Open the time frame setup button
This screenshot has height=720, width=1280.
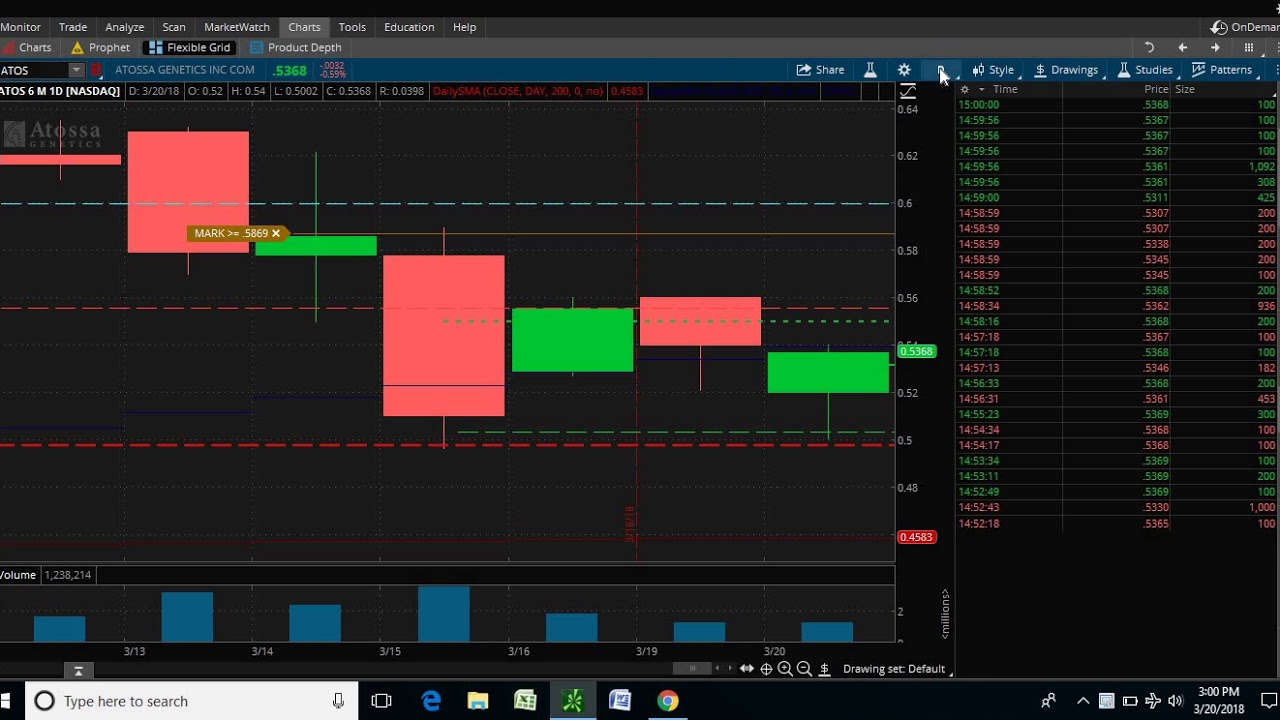[941, 70]
